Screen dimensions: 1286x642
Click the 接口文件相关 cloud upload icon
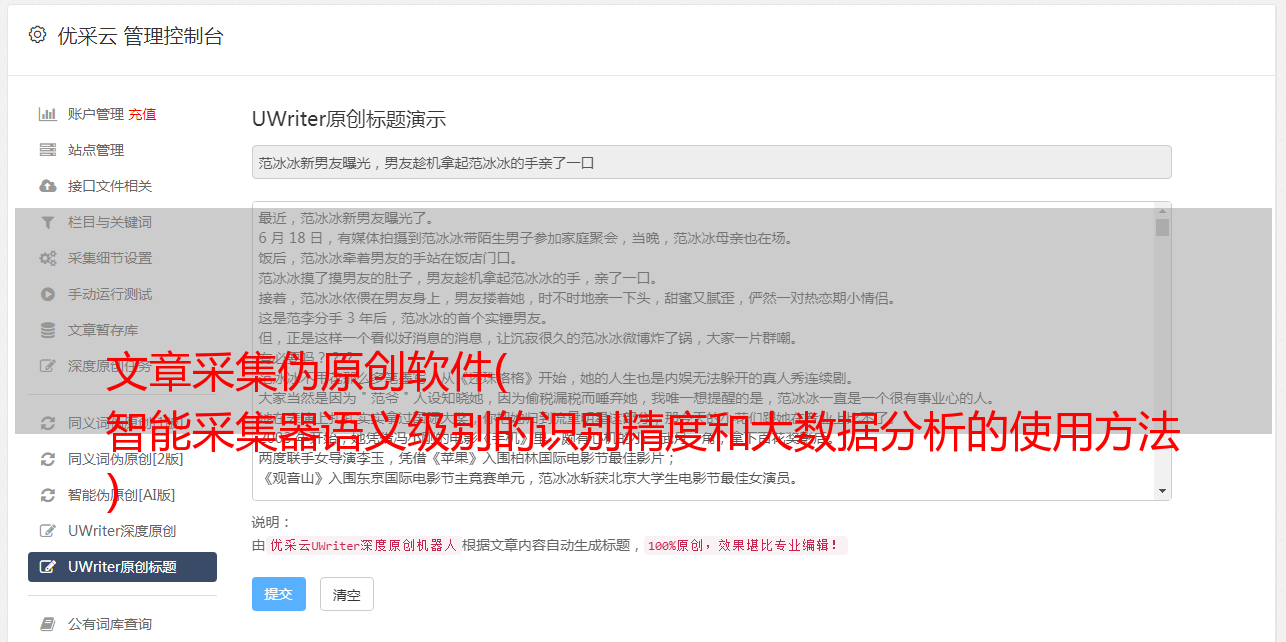click(47, 186)
